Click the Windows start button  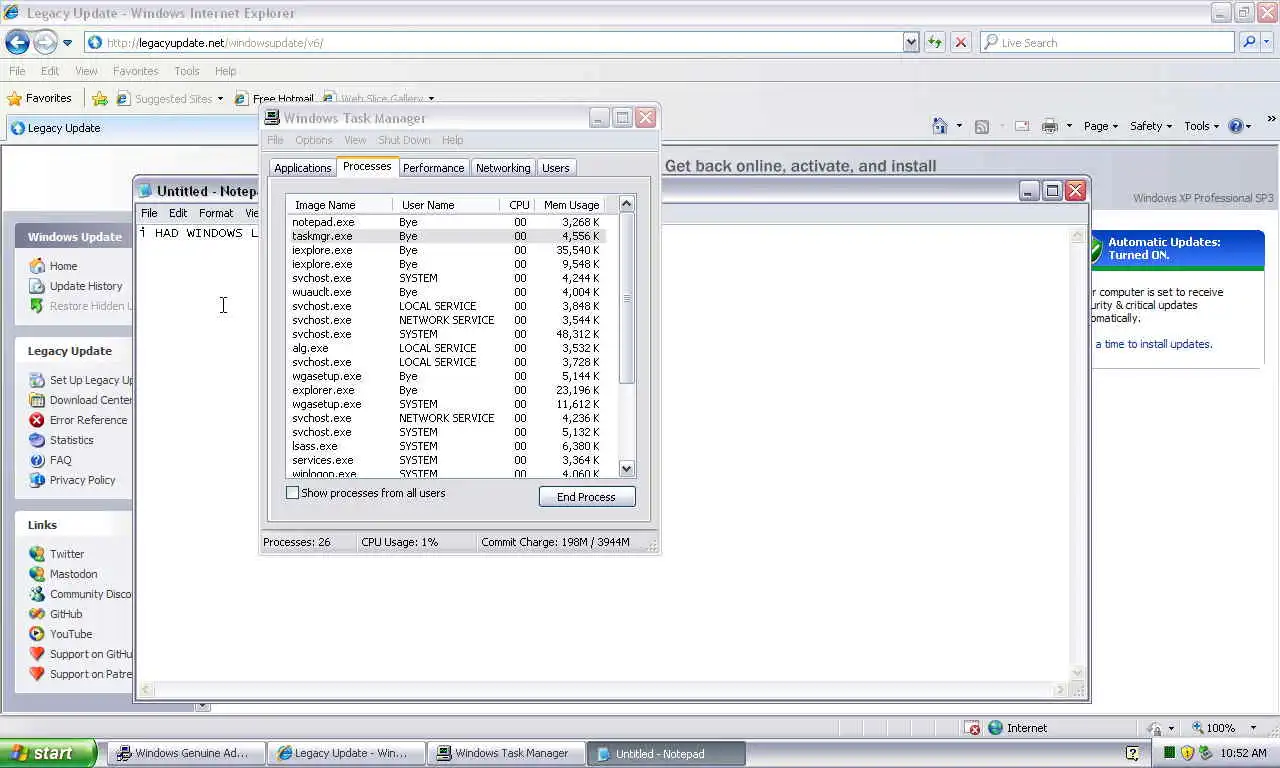(x=48, y=753)
